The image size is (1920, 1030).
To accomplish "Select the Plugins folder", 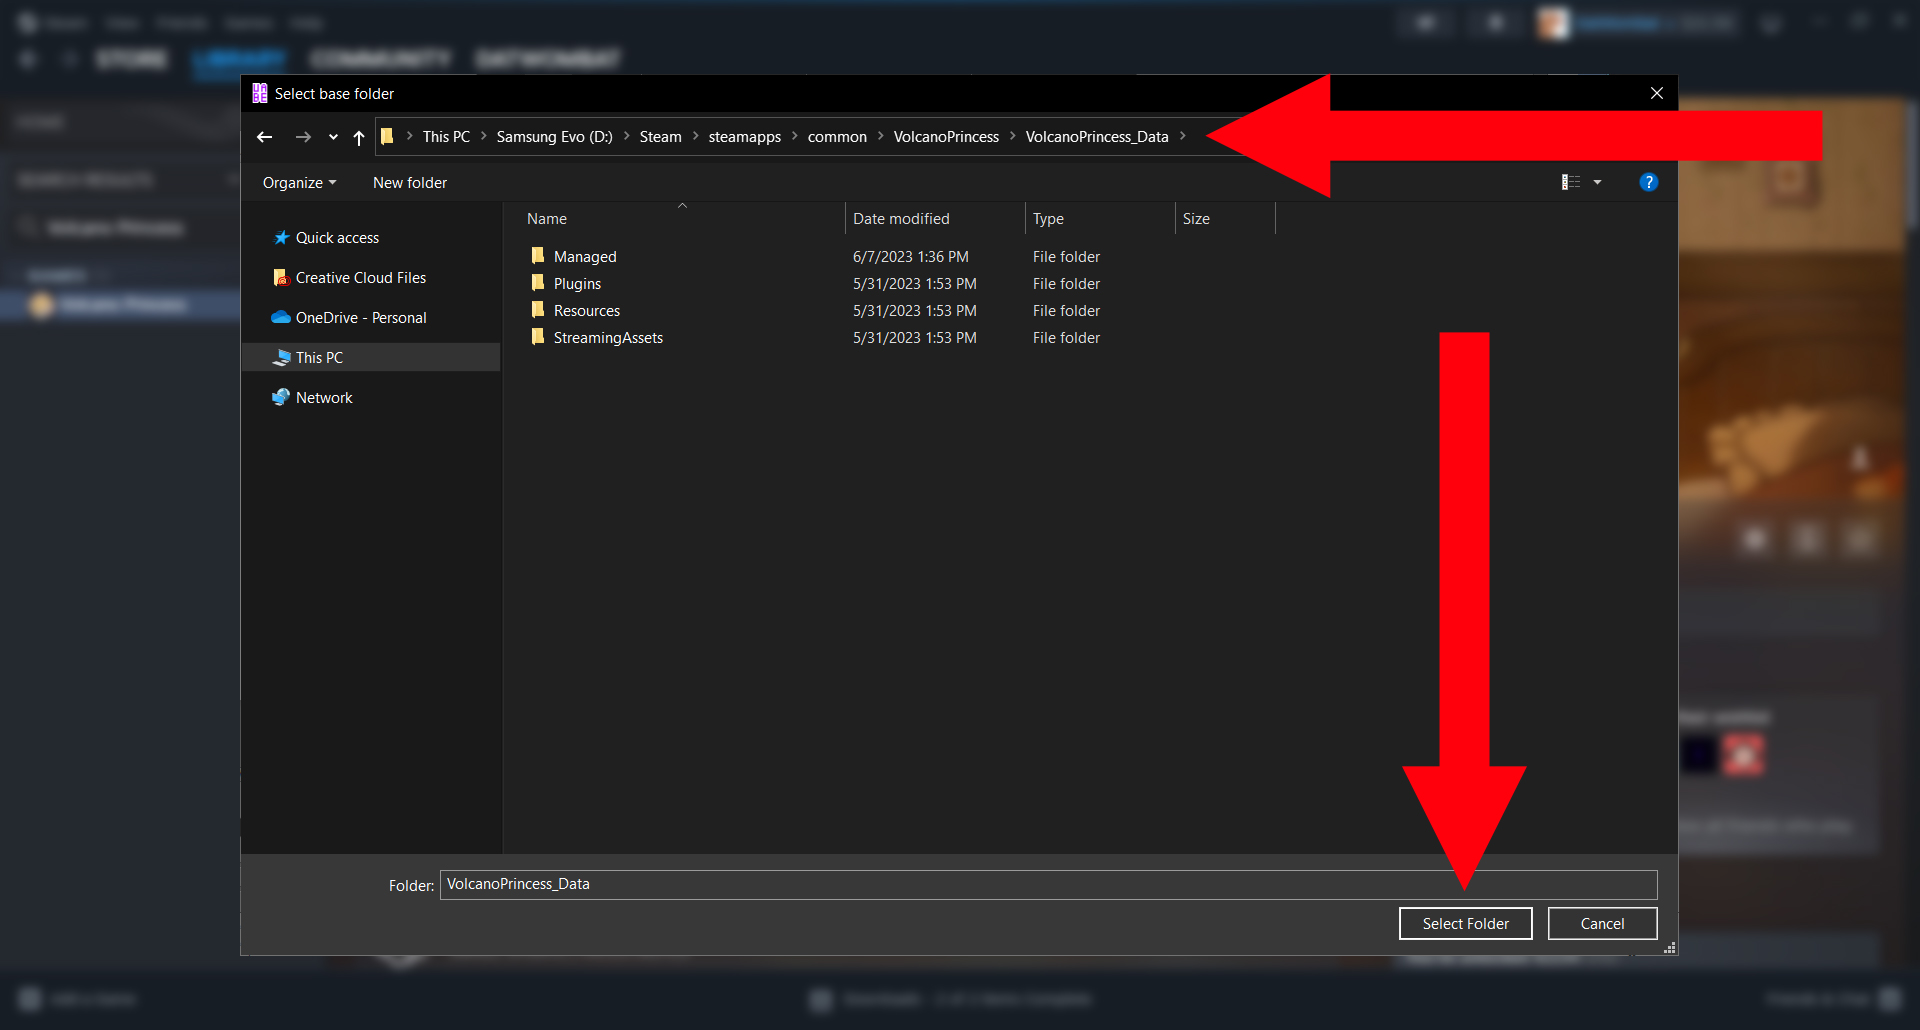I will [577, 284].
